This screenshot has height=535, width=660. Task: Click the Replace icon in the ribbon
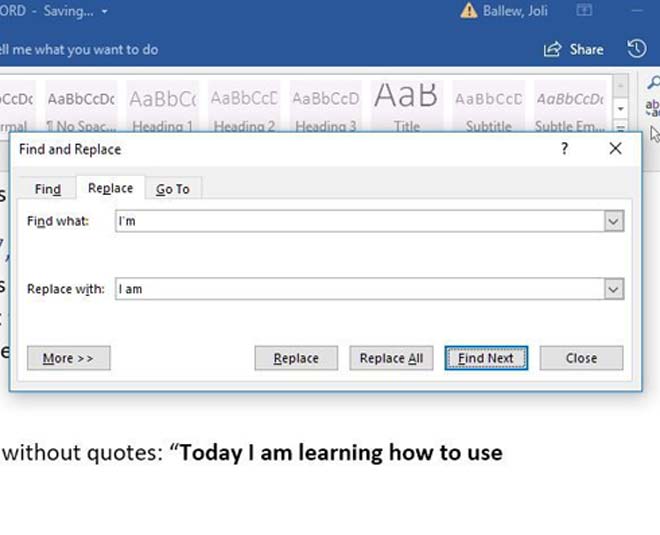tap(653, 108)
